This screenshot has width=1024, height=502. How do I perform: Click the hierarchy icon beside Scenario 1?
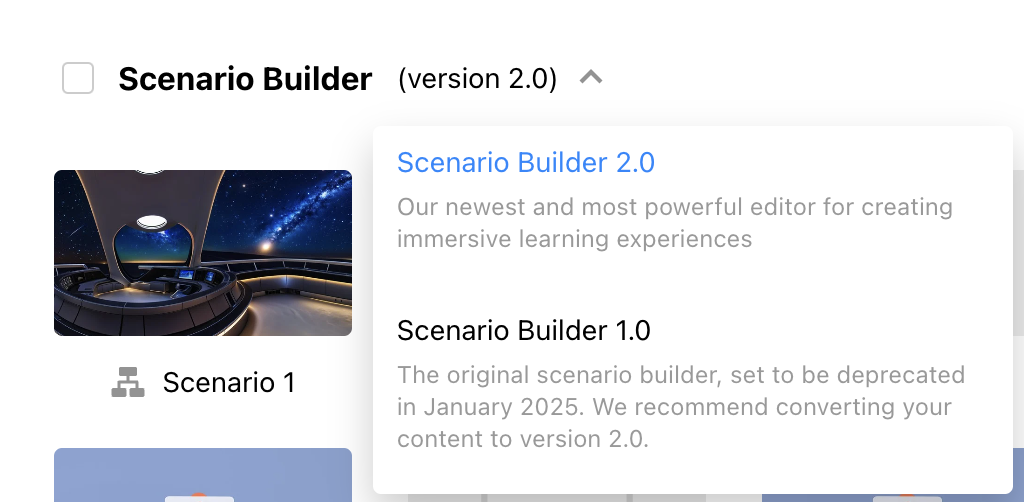pos(128,382)
